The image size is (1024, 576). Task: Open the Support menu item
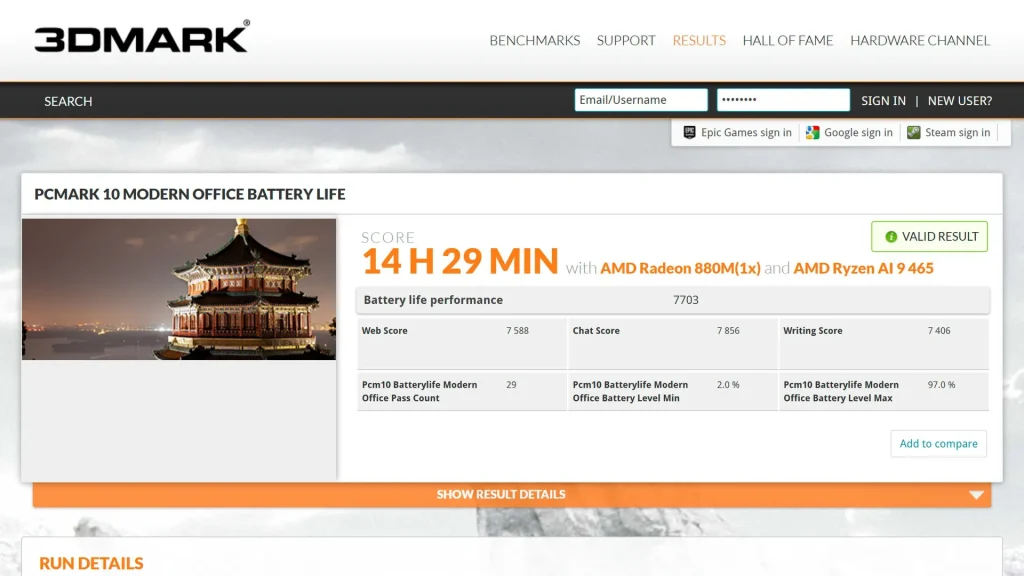(x=626, y=40)
